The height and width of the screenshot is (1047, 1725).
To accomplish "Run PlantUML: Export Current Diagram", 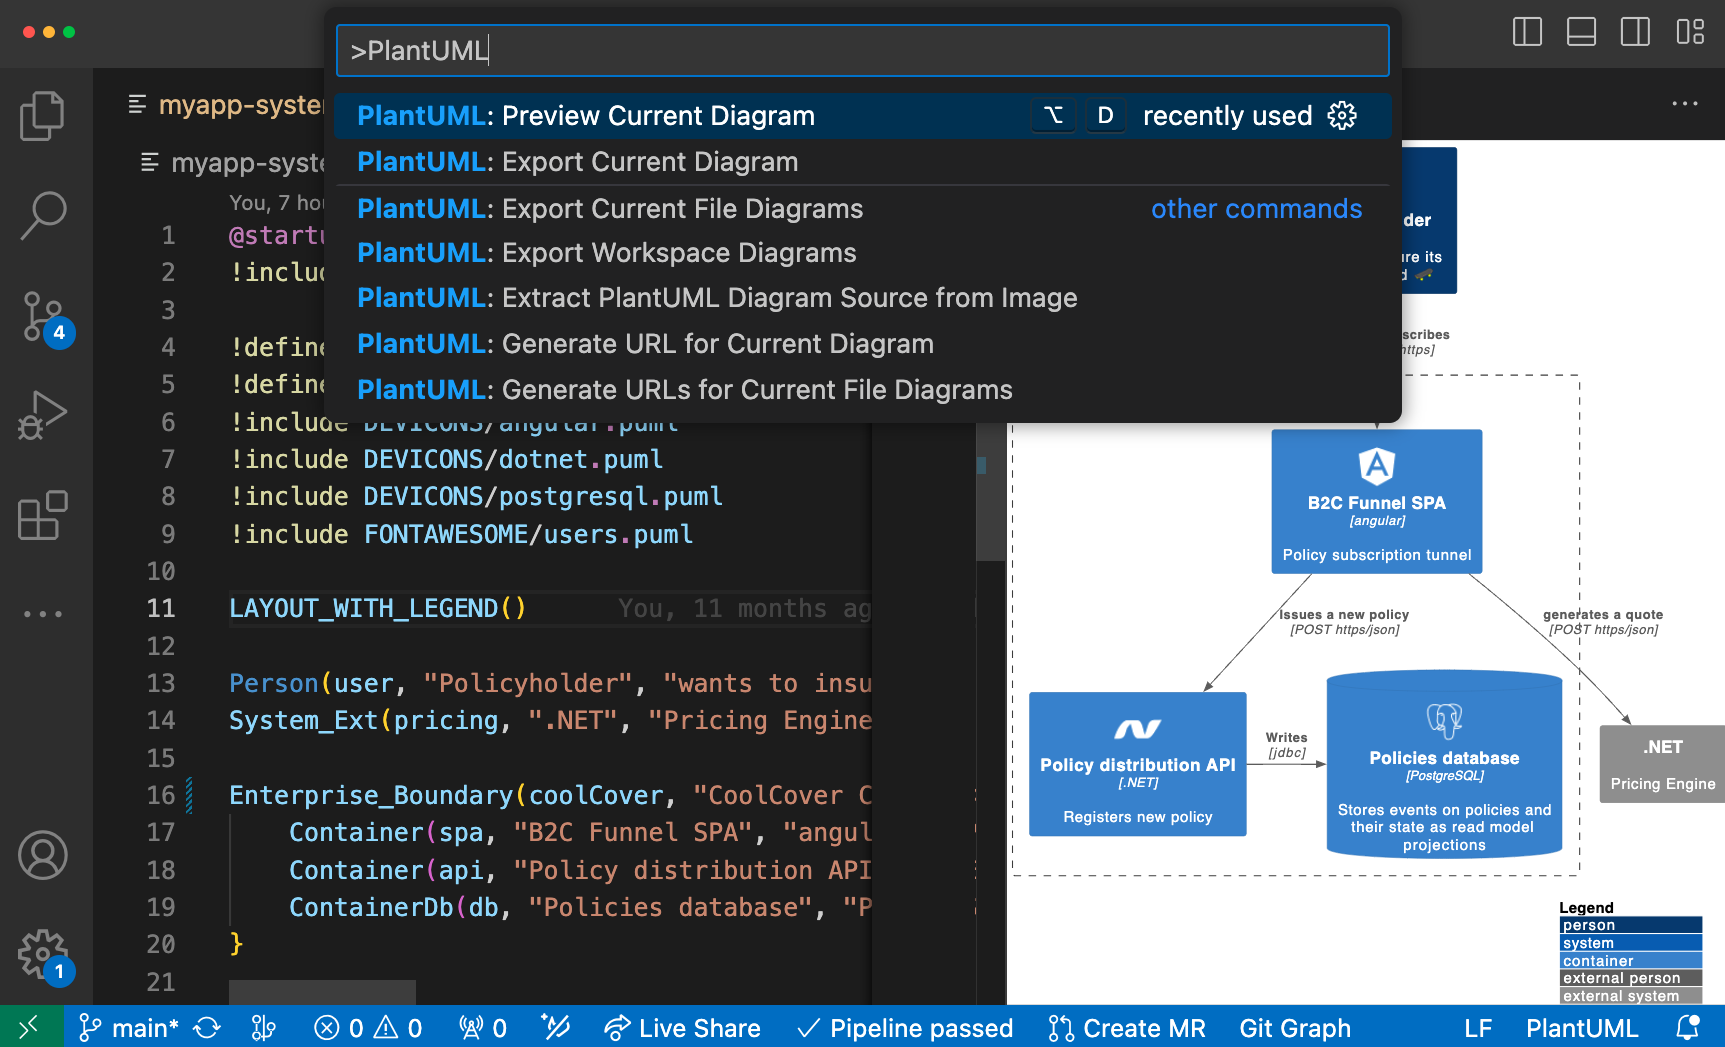I will [863, 162].
